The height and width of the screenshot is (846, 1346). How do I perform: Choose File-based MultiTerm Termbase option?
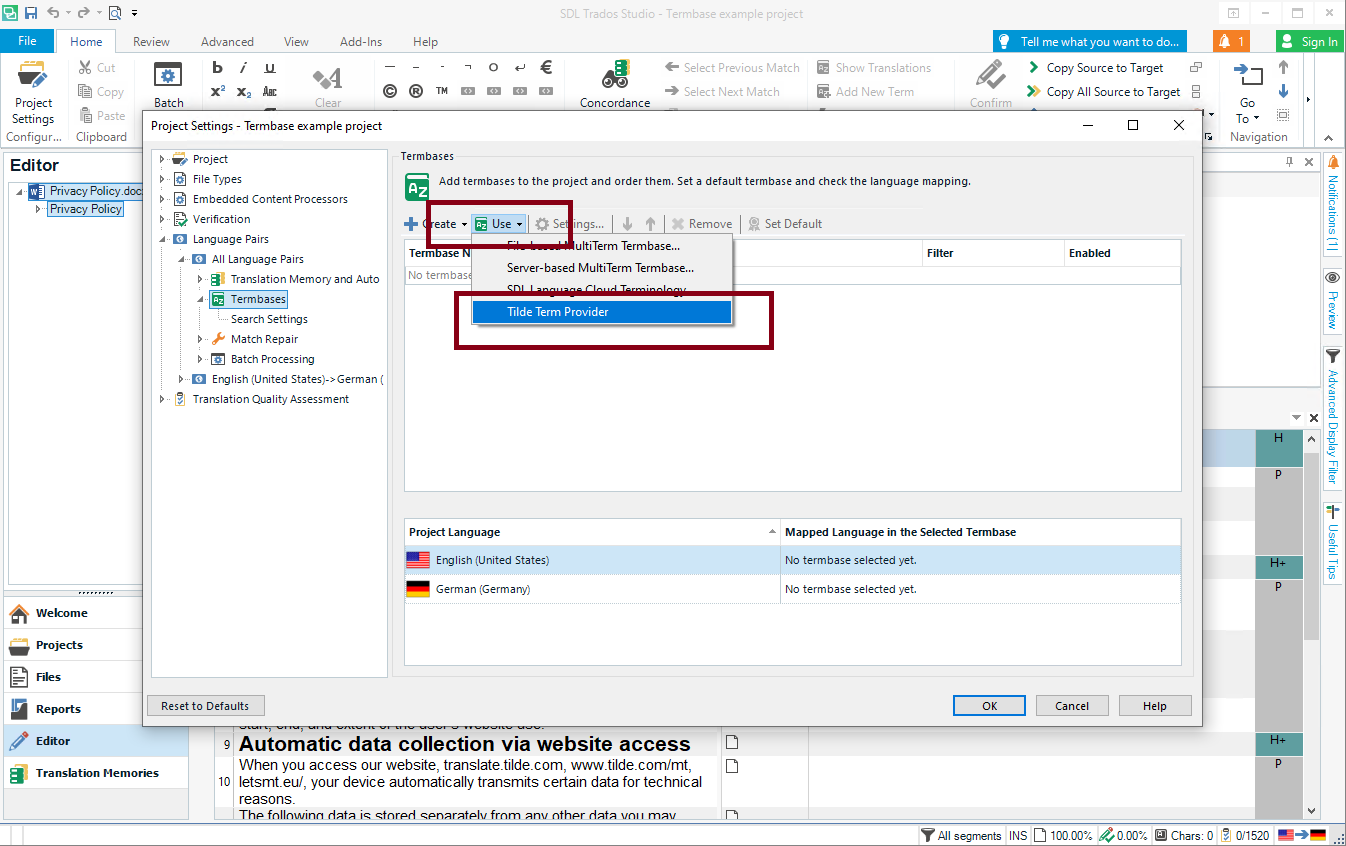pos(602,246)
